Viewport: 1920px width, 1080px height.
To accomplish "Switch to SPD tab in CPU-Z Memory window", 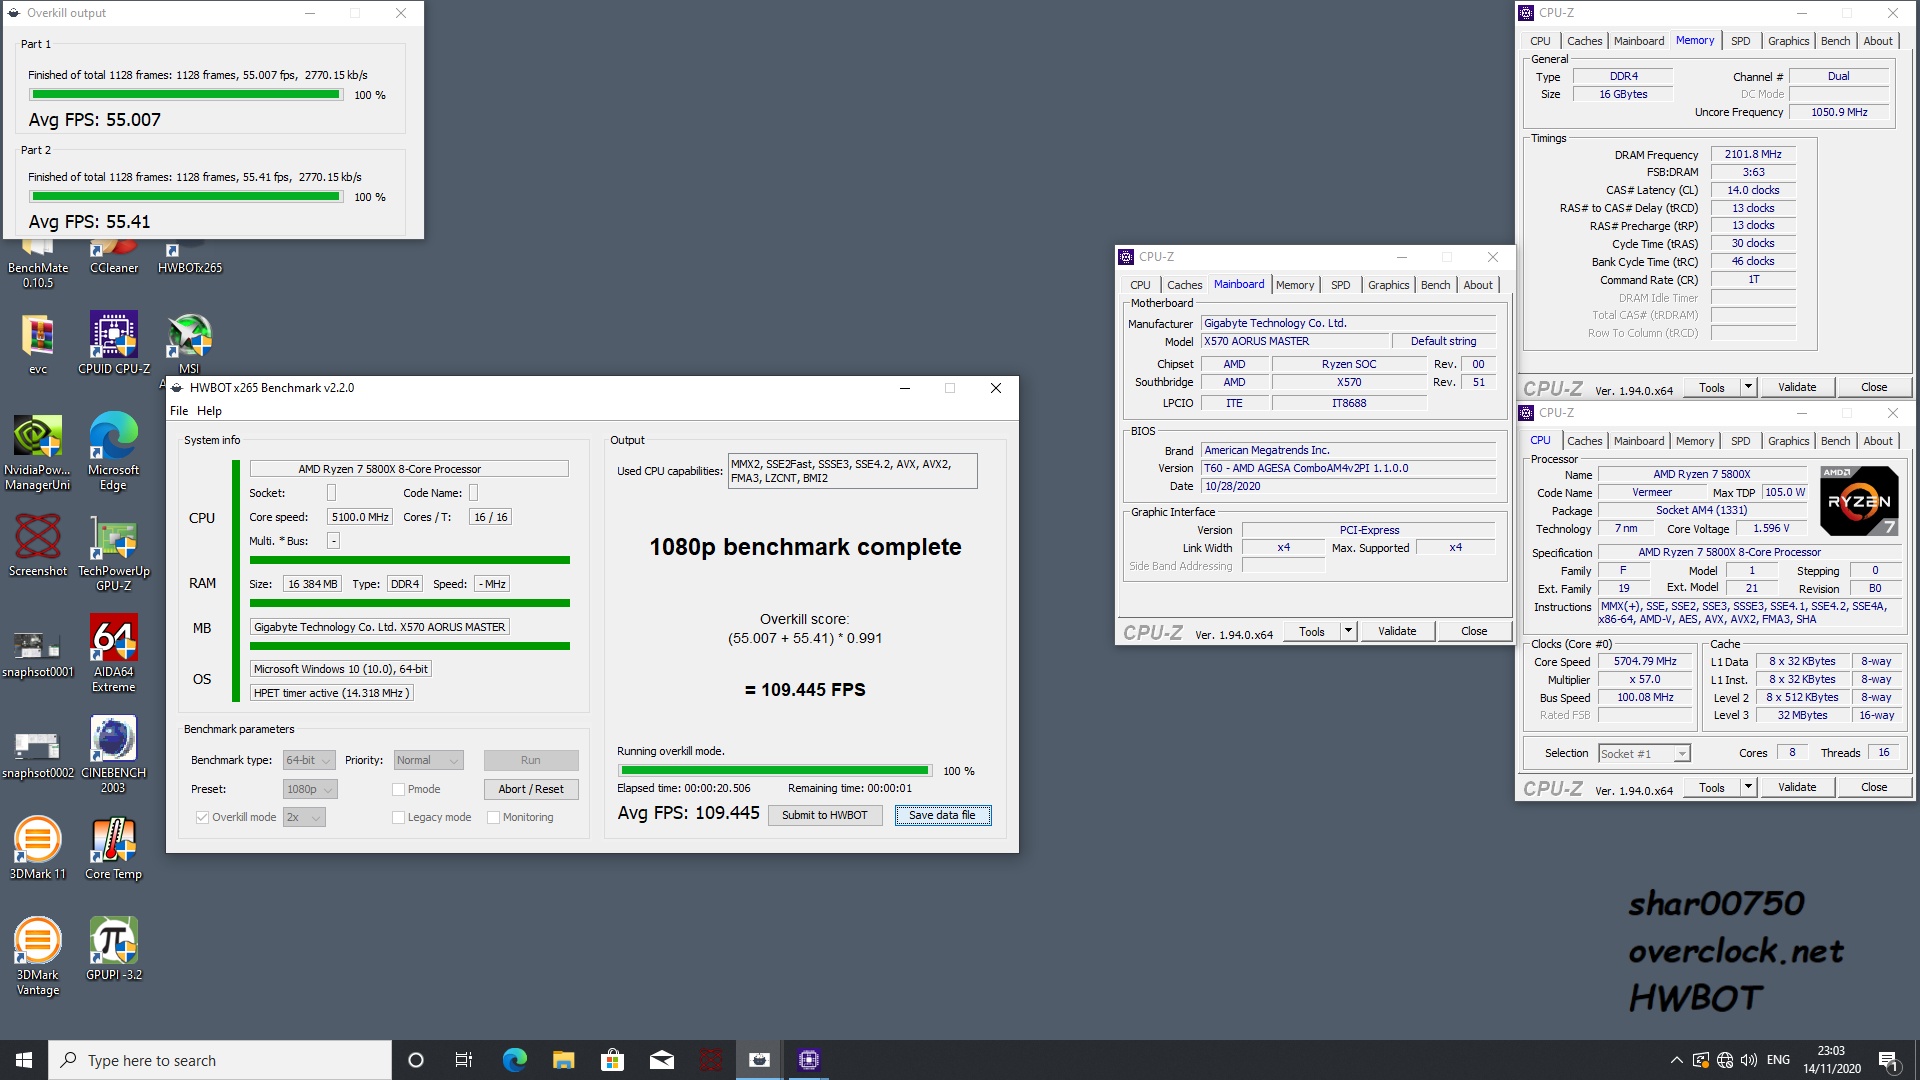I will [1740, 41].
